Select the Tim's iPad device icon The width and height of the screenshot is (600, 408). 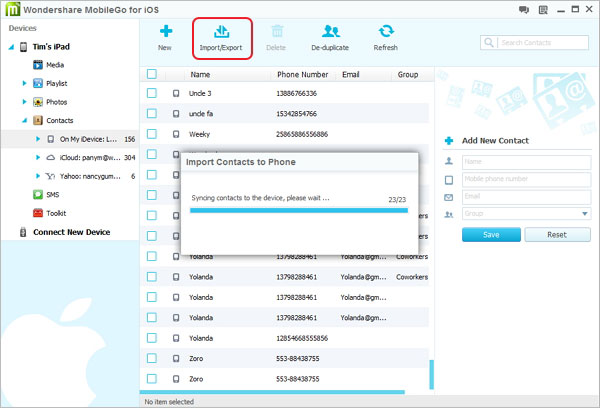[x=23, y=47]
